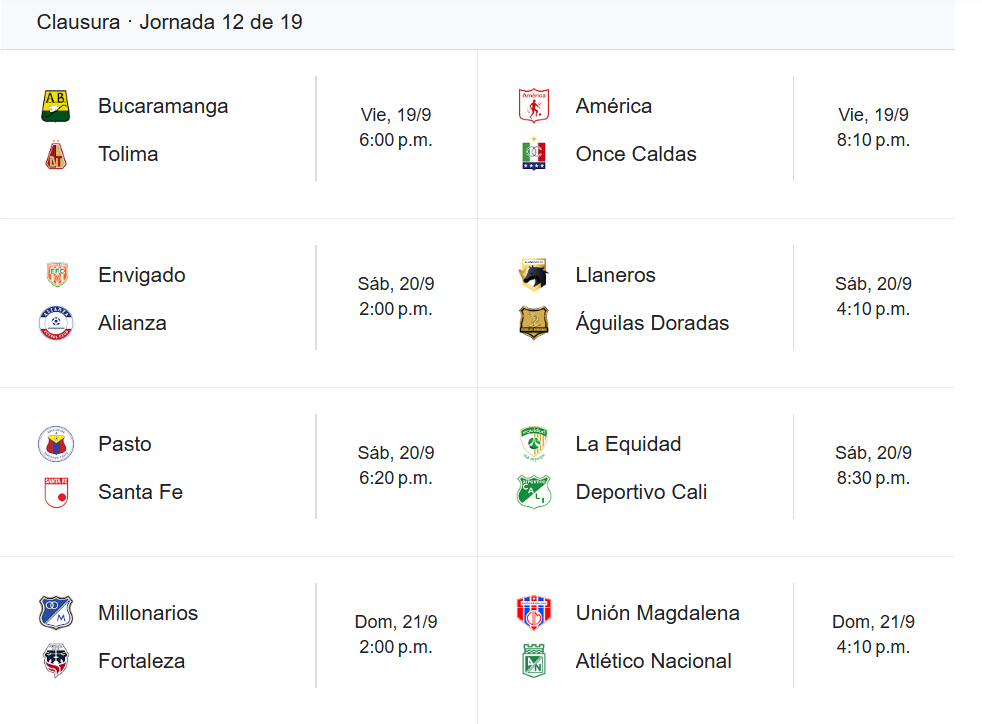Open the La Equidad team link
The image size is (982, 724).
pos(628,443)
